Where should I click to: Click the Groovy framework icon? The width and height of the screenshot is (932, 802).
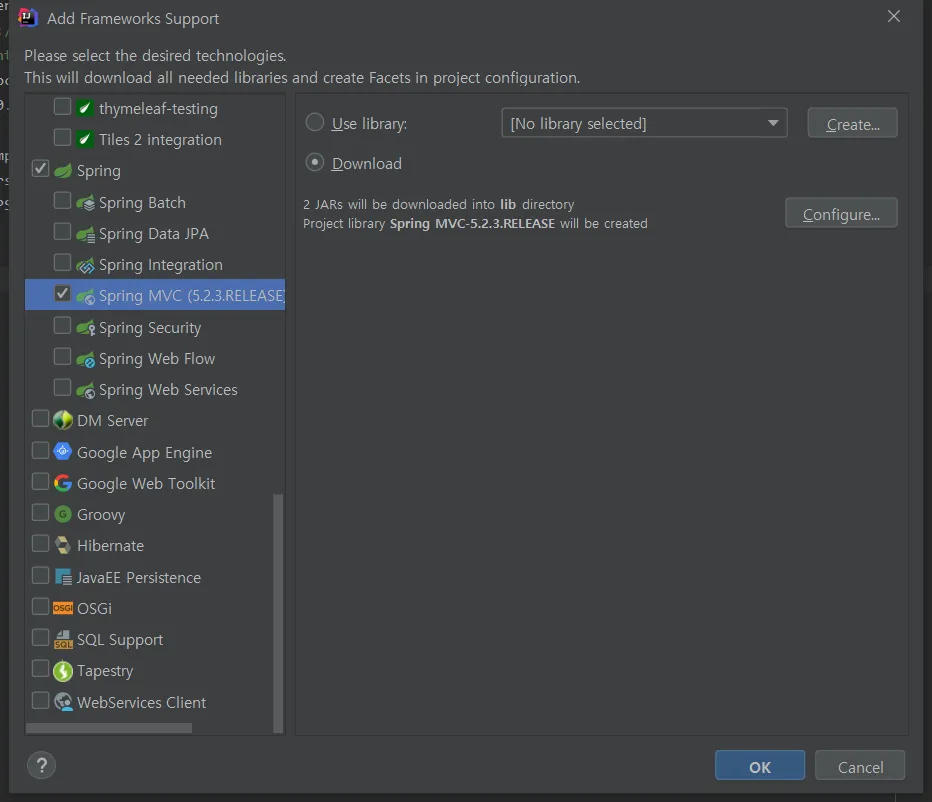pyautogui.click(x=63, y=514)
